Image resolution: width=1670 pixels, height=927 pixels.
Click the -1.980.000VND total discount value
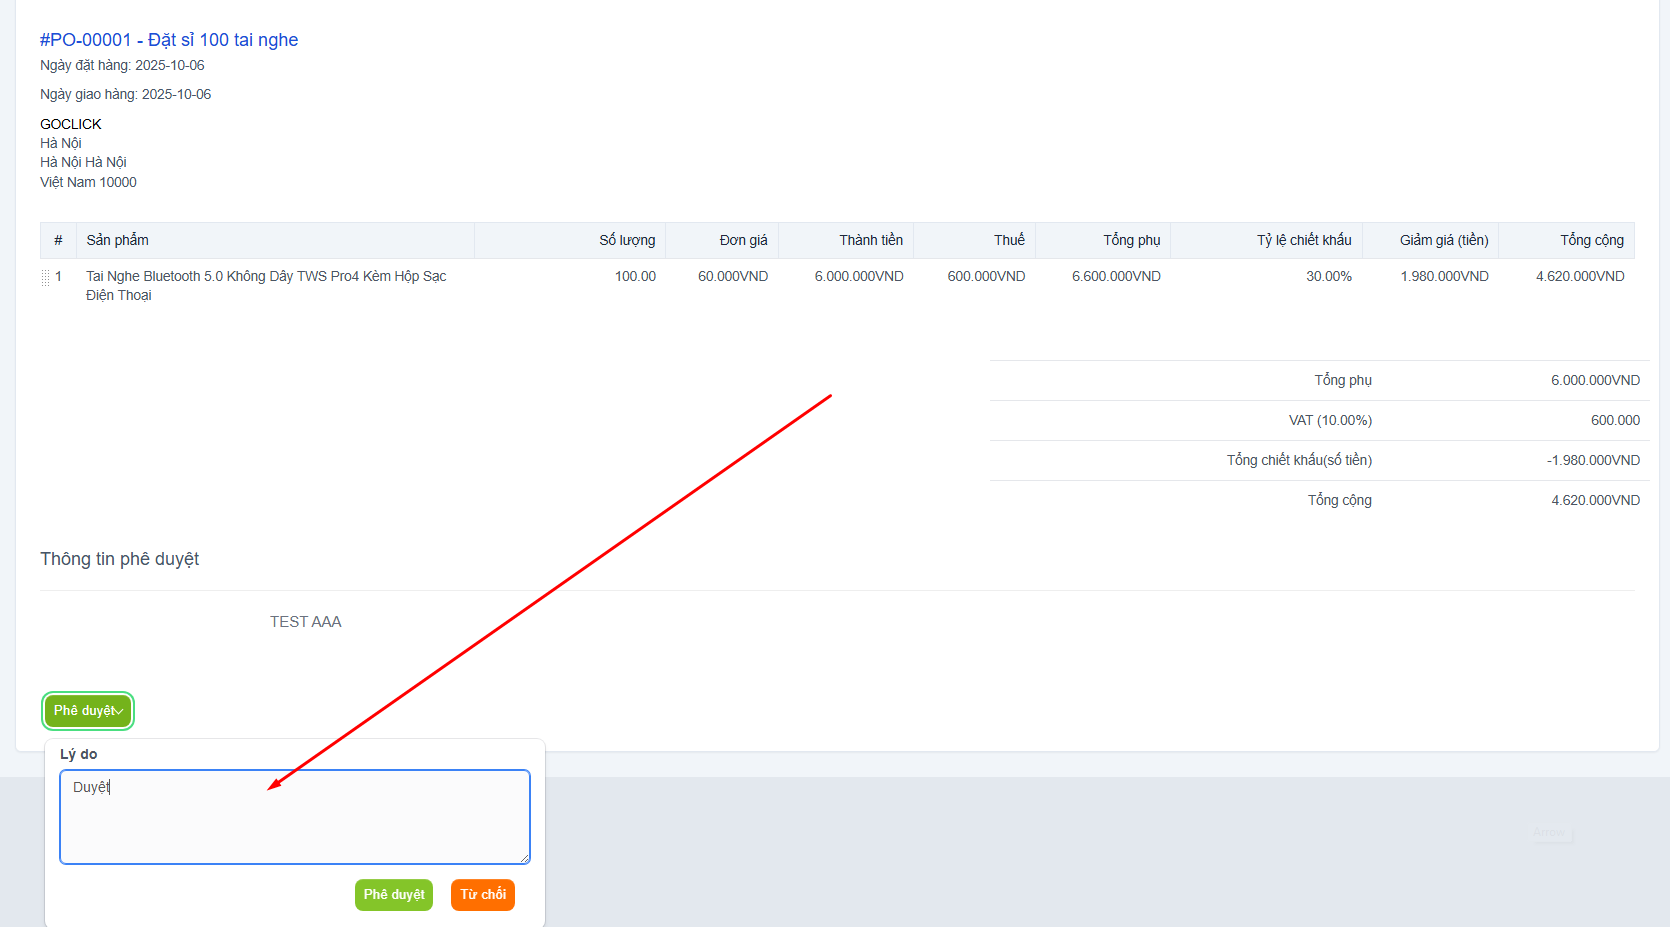point(1592,461)
